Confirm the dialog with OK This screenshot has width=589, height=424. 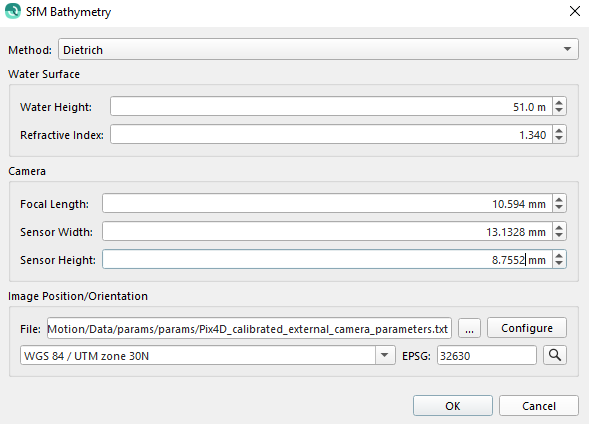(453, 406)
